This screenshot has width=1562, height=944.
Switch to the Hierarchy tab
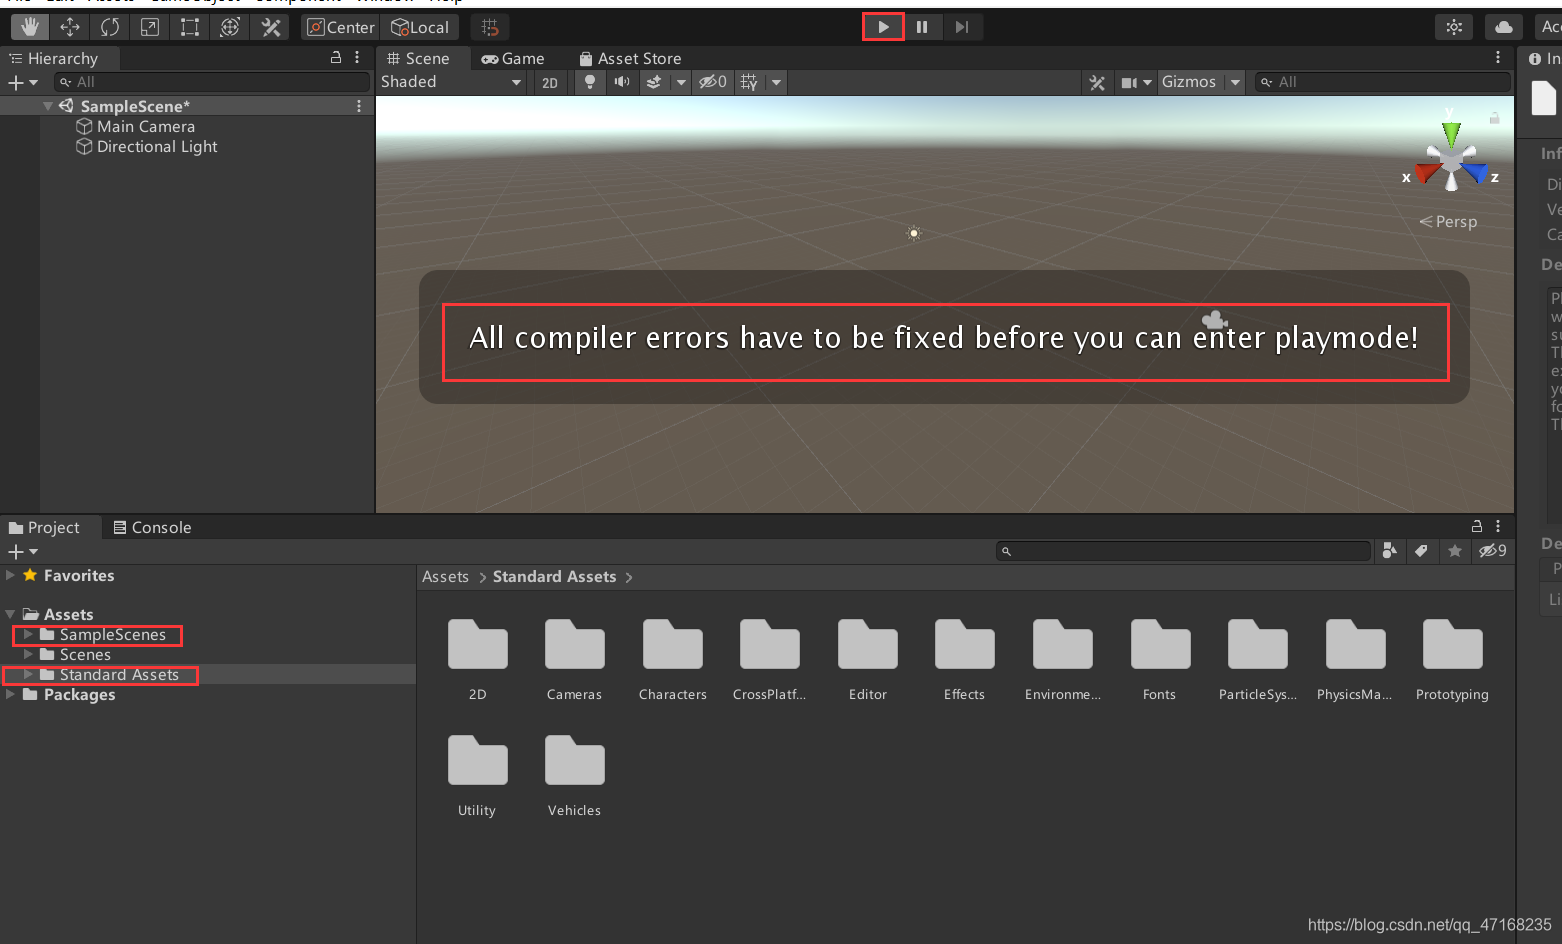60,59
